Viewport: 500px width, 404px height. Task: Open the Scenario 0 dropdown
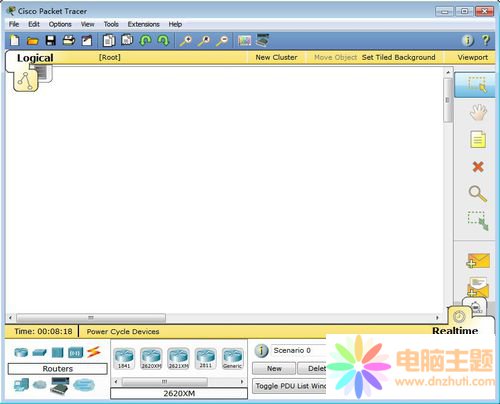coord(299,350)
